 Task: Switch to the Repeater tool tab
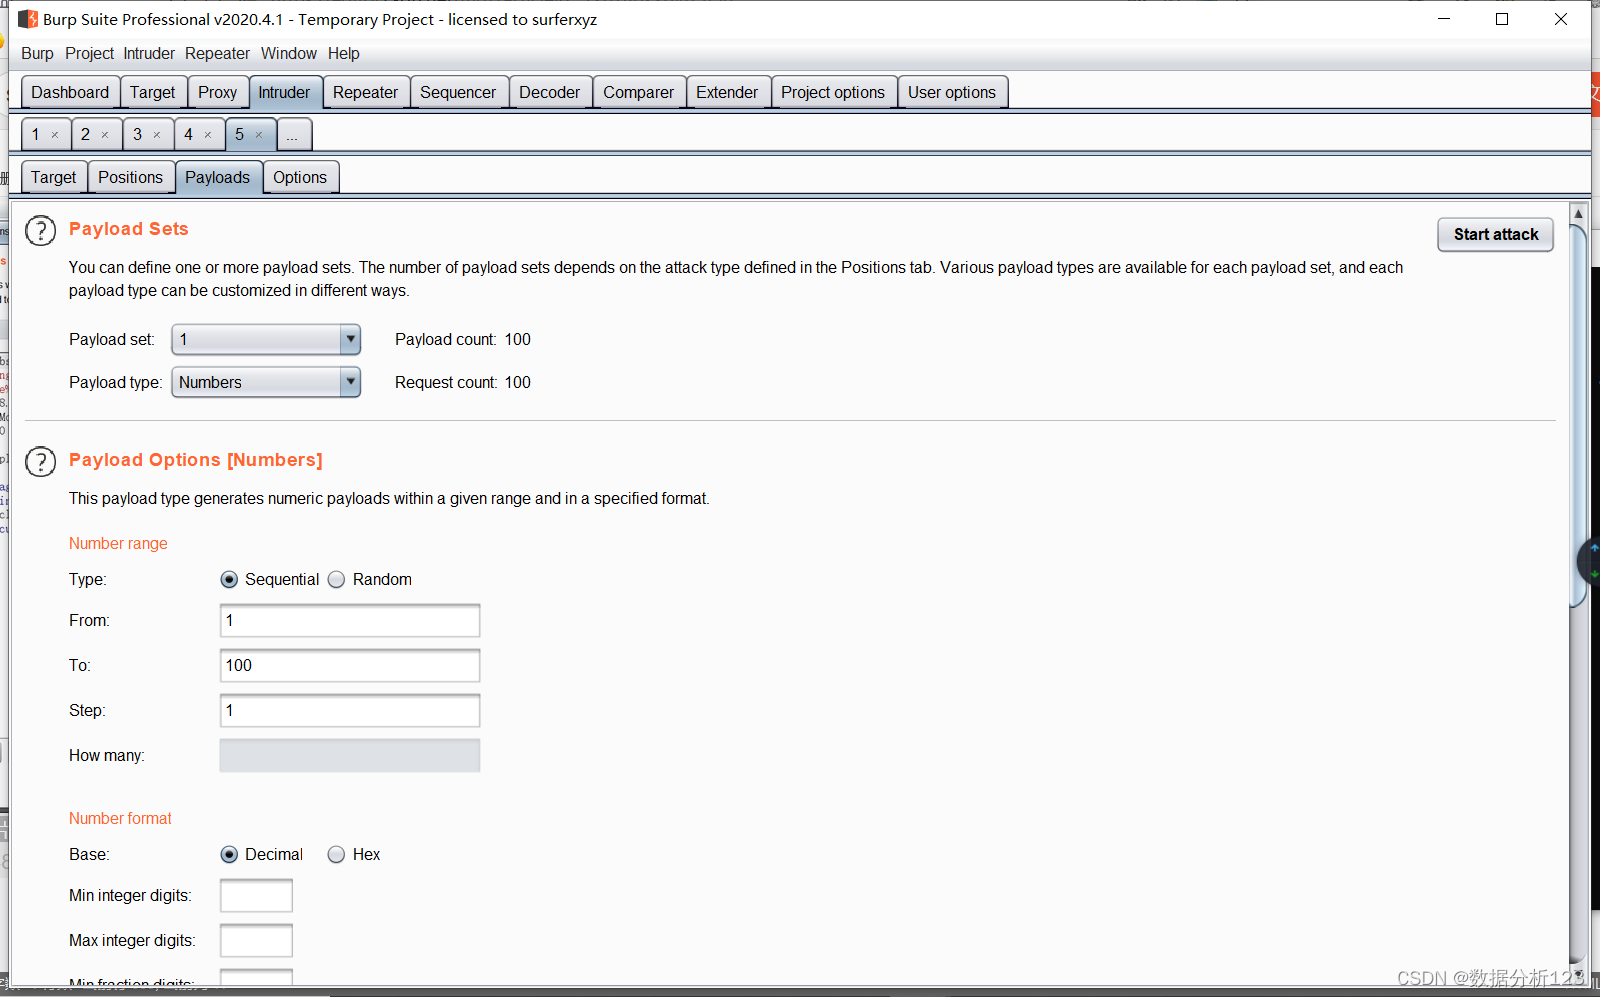365,92
